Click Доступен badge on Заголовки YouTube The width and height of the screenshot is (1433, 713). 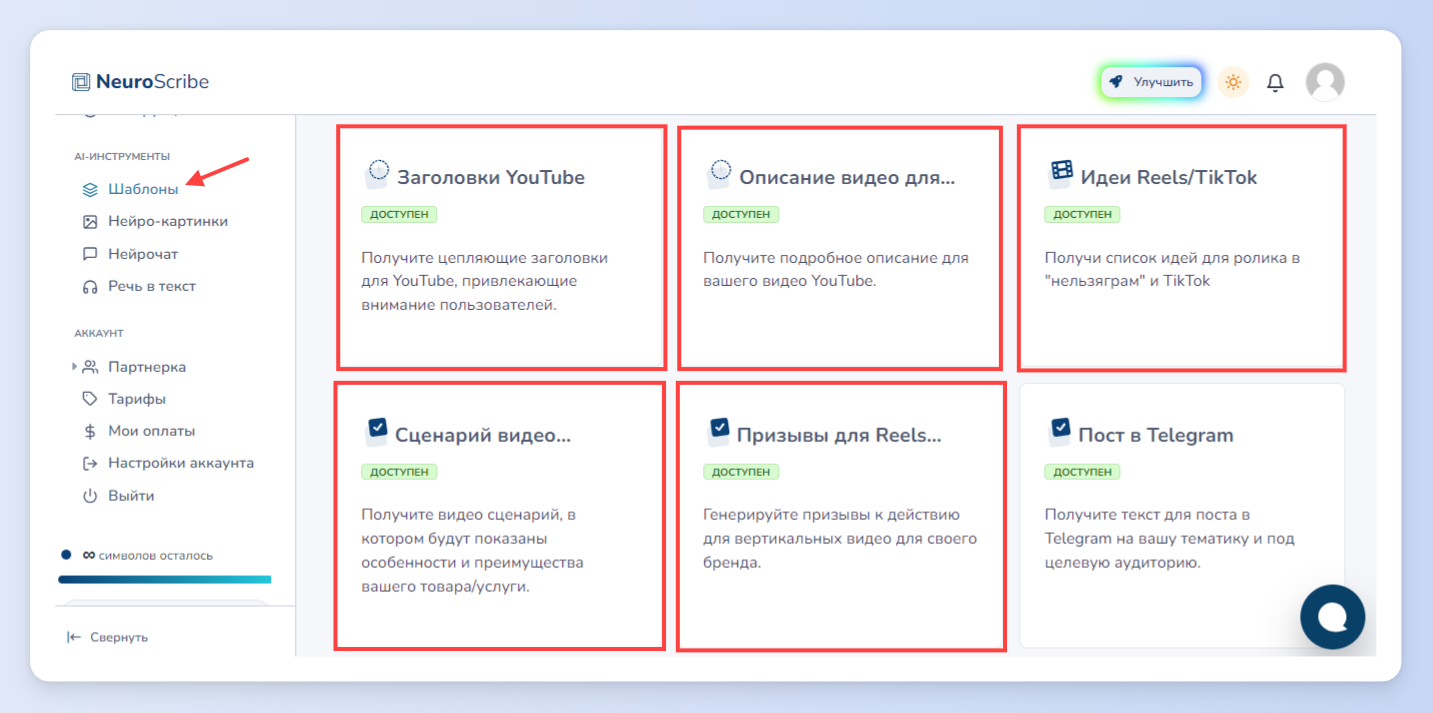(399, 215)
